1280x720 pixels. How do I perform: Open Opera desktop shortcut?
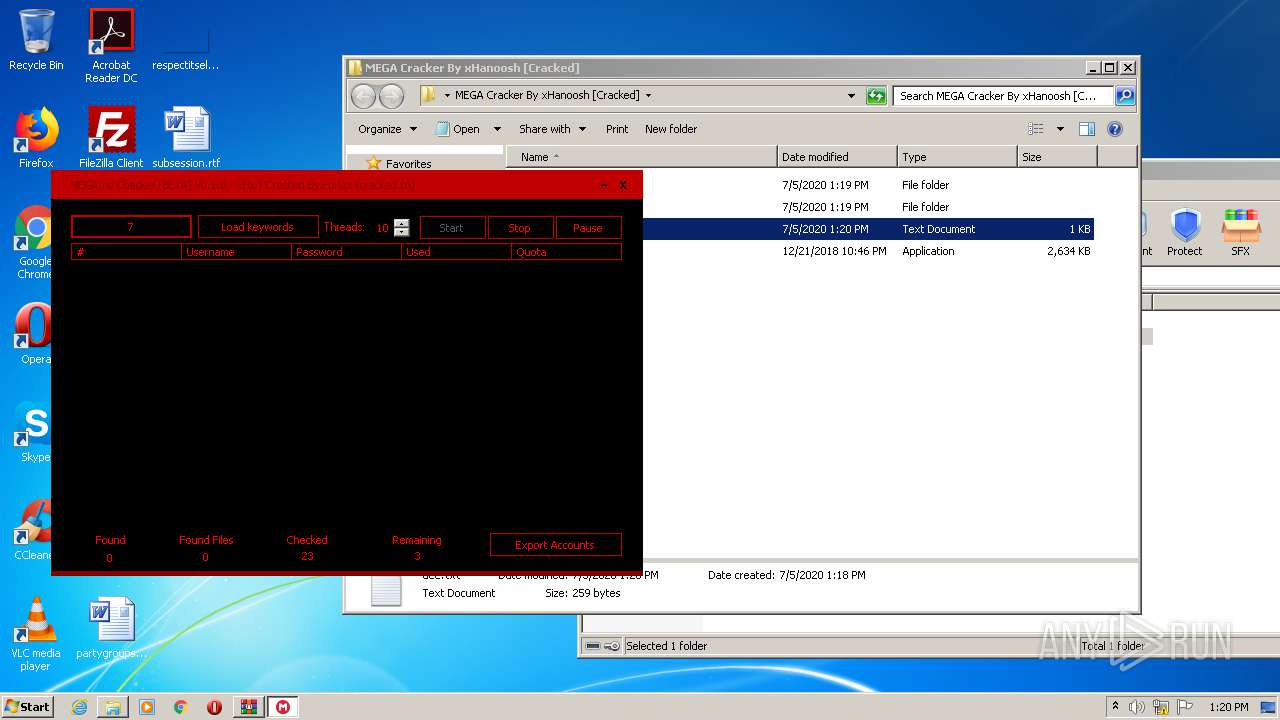[32, 334]
